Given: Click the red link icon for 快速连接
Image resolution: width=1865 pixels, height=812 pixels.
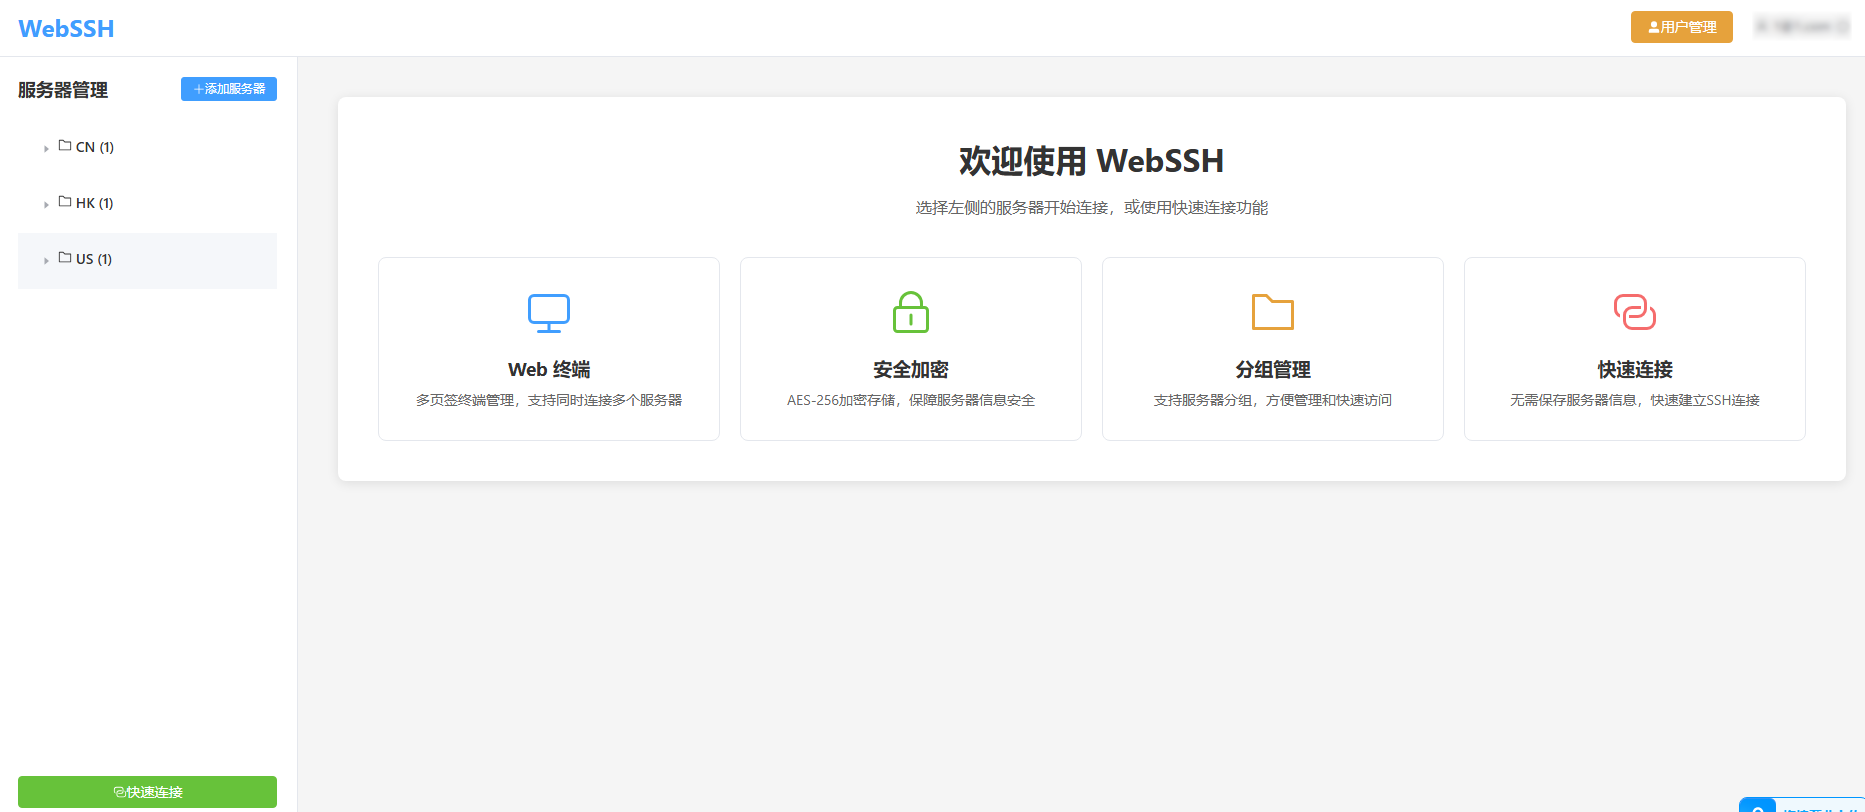Looking at the screenshot, I should coord(1635,312).
